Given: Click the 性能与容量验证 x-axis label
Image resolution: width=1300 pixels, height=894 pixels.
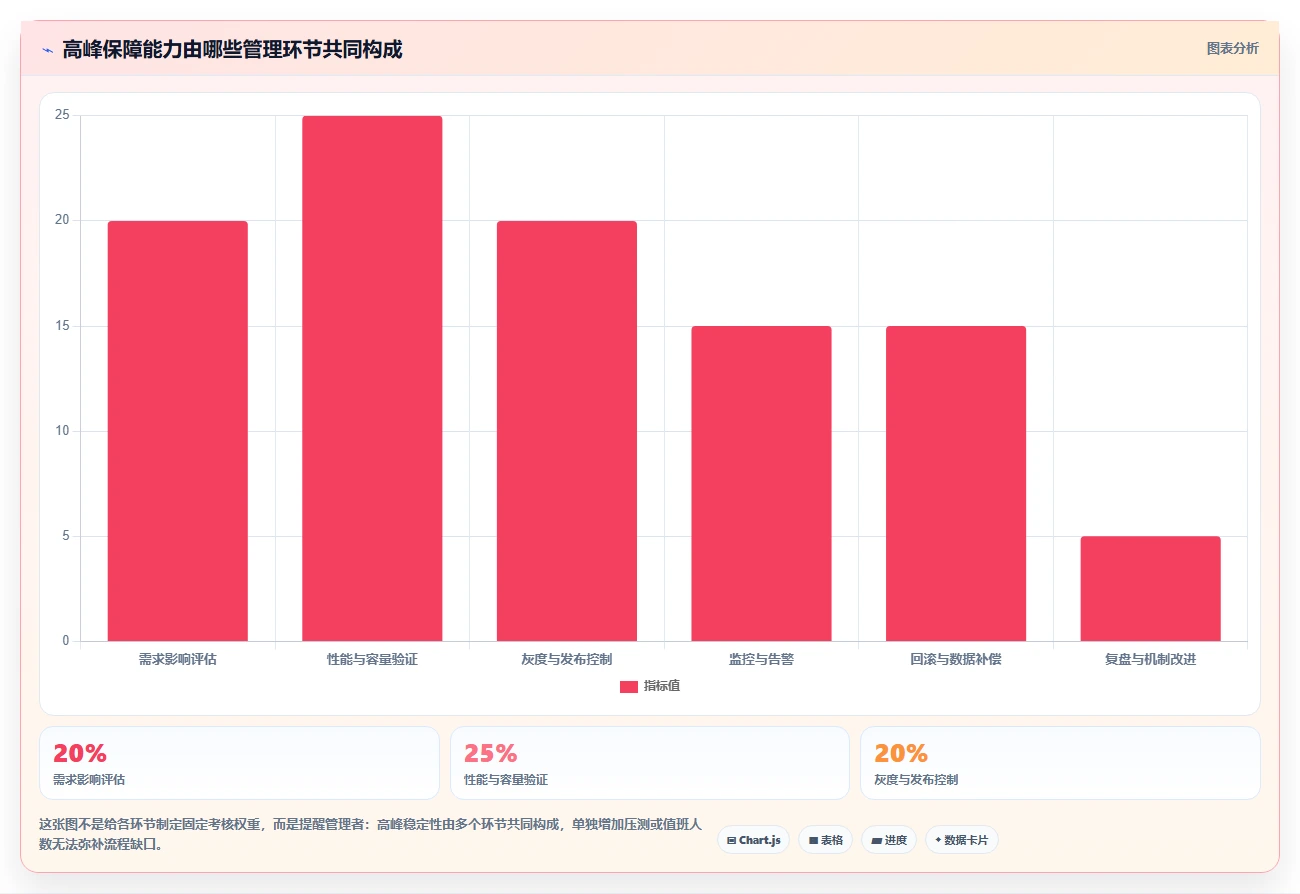Looking at the screenshot, I should pos(372,660).
